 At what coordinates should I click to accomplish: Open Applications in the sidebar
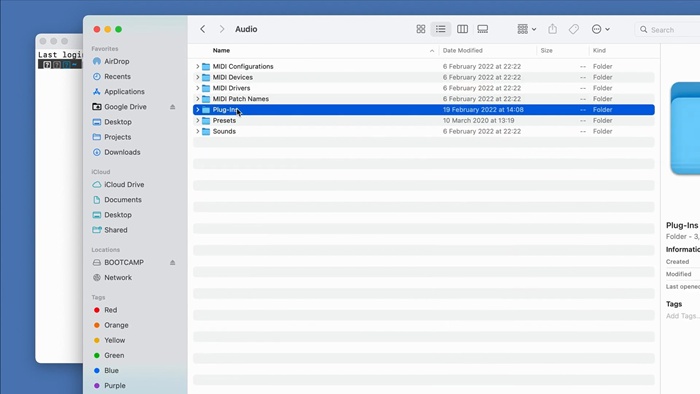pyautogui.click(x=124, y=91)
